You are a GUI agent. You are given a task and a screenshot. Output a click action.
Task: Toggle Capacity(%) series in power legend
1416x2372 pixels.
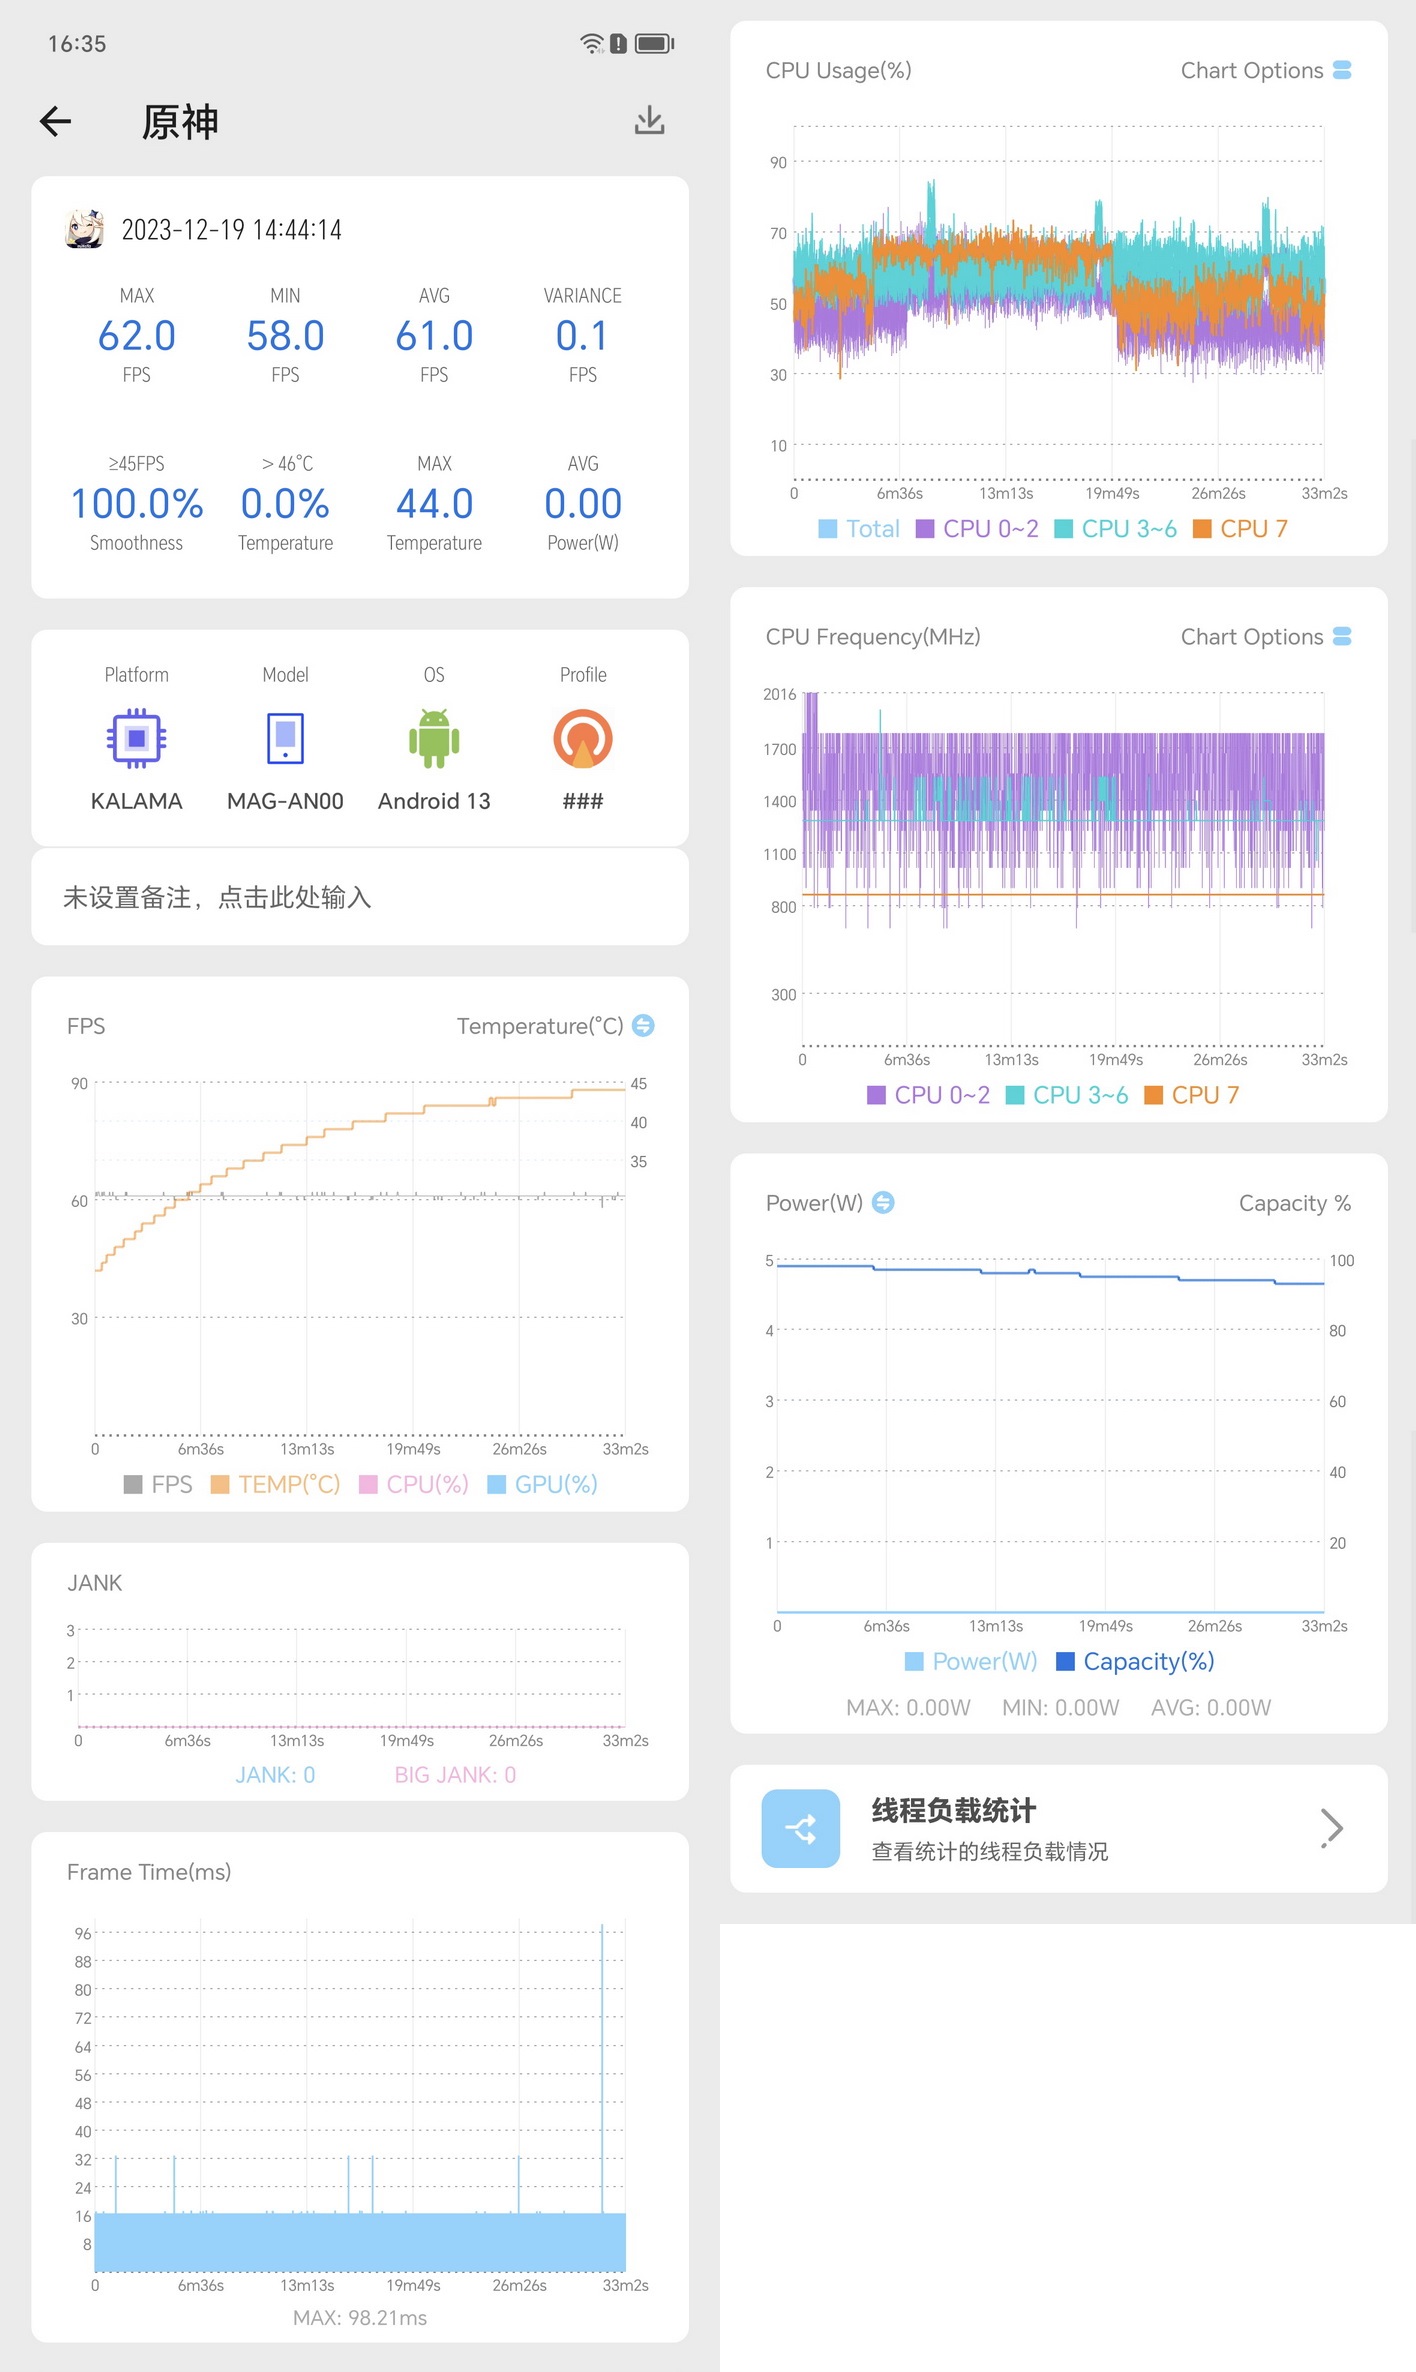pyautogui.click(x=1136, y=1661)
